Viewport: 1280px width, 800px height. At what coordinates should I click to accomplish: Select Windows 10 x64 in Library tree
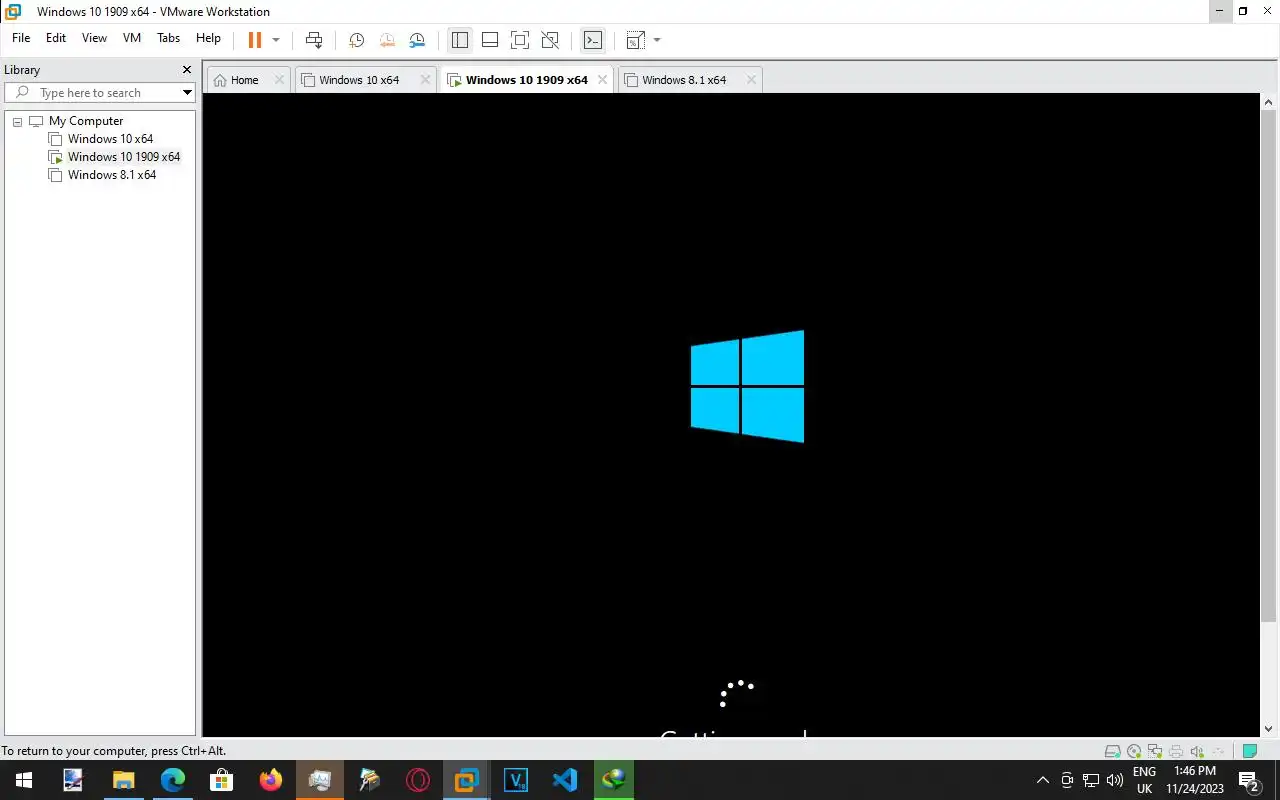tap(110, 139)
